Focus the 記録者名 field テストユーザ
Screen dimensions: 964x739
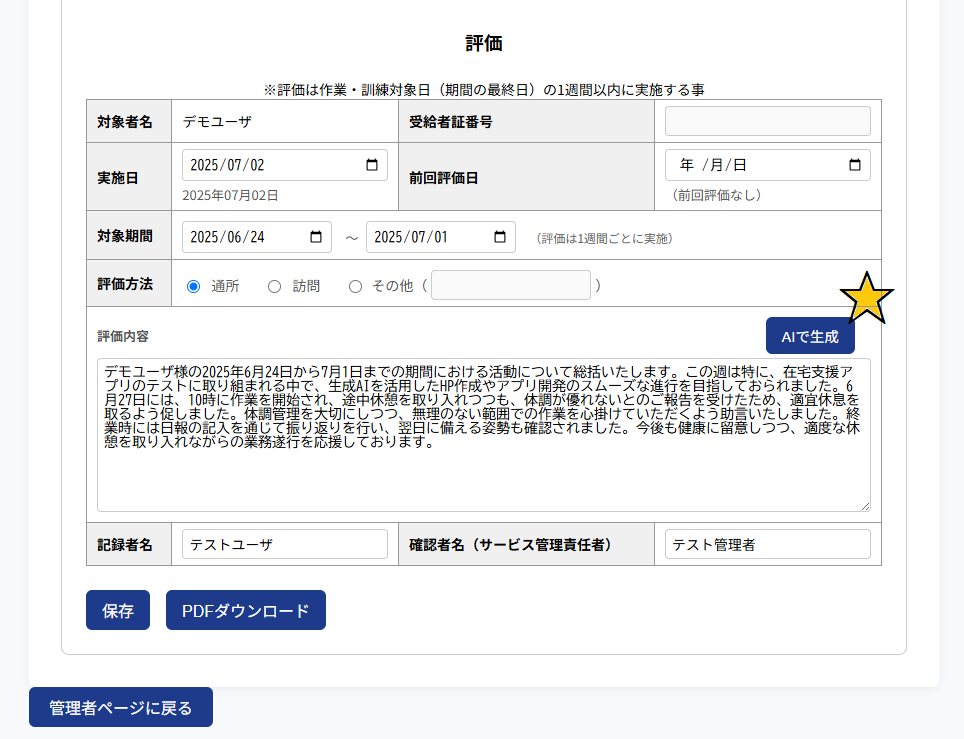click(285, 544)
